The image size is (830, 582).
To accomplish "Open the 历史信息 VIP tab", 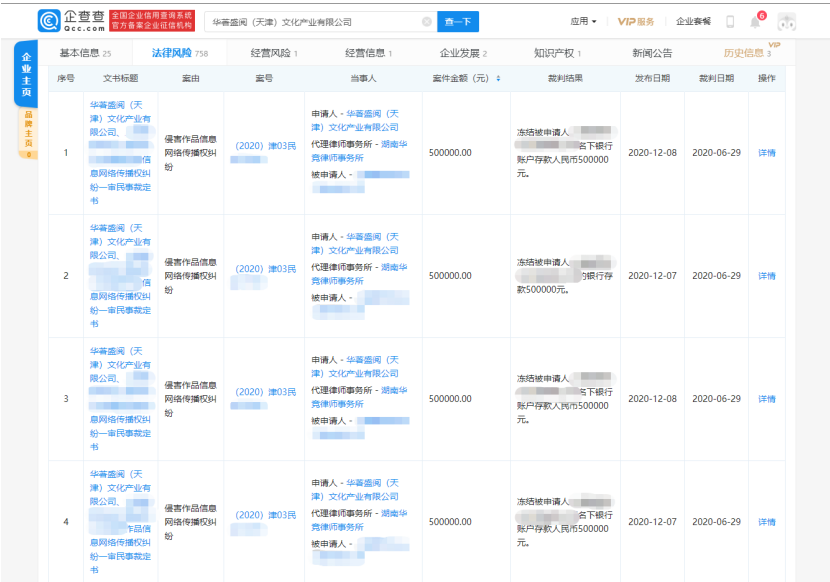I will point(747,53).
